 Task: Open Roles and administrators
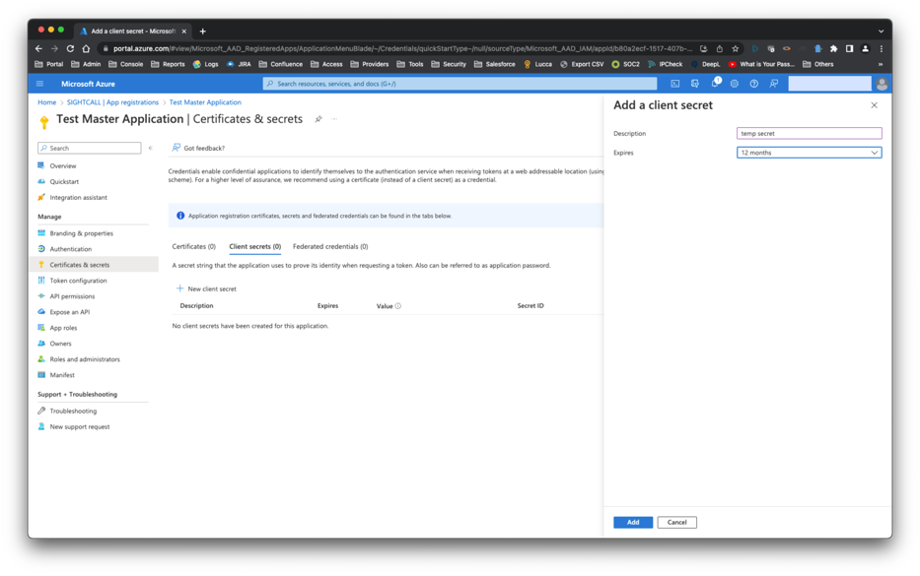[84, 360]
